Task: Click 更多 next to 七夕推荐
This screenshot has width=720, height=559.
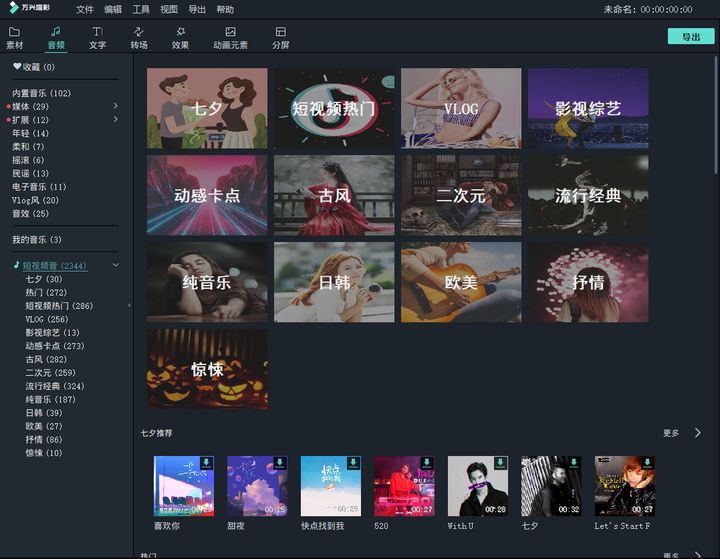Action: 671,433
